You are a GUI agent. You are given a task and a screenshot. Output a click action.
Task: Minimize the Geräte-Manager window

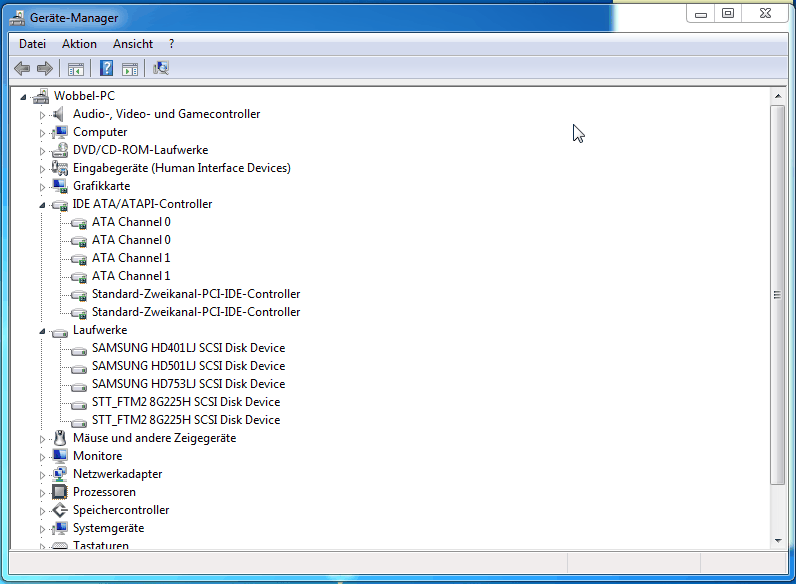pos(701,14)
